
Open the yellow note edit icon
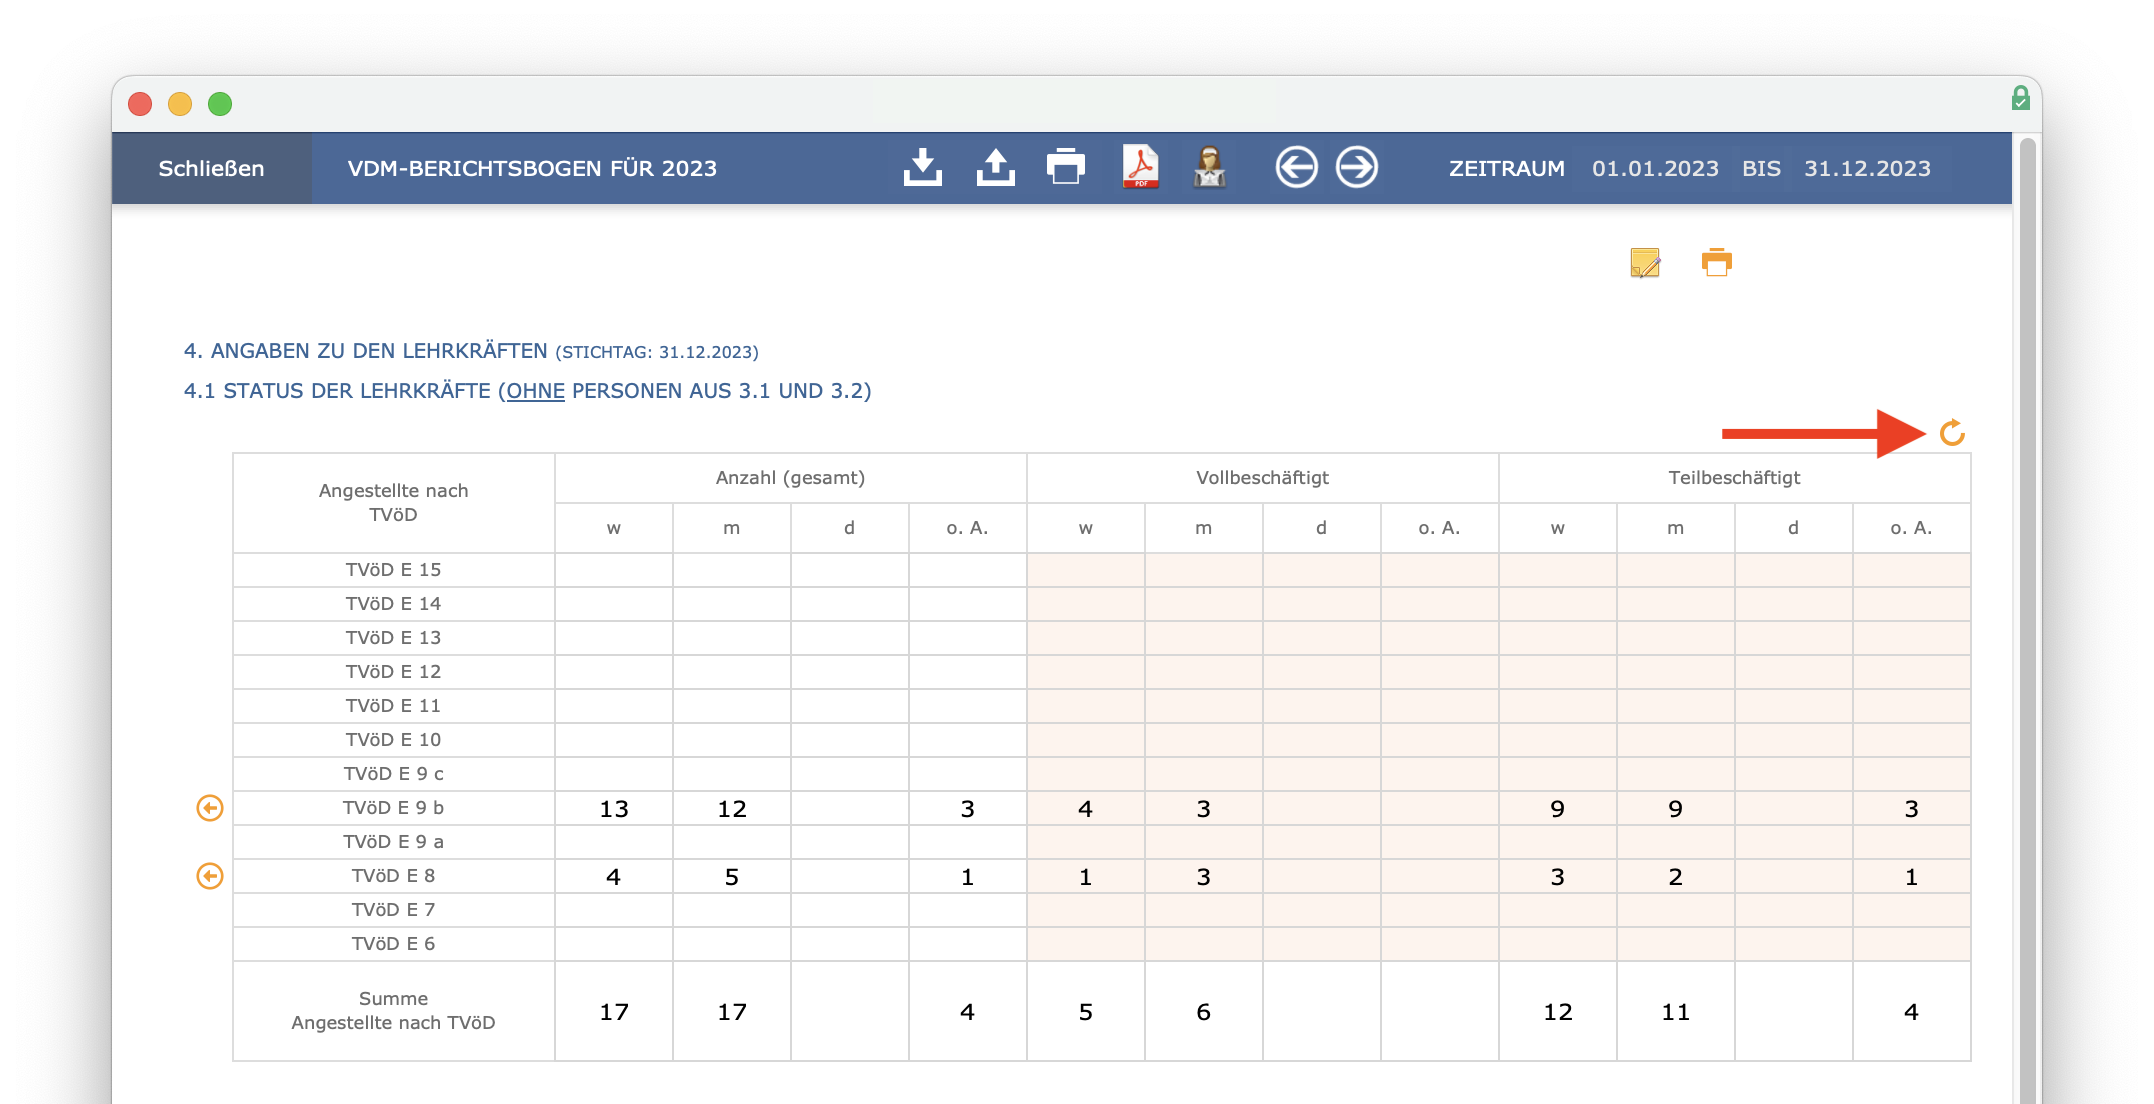click(x=1645, y=263)
